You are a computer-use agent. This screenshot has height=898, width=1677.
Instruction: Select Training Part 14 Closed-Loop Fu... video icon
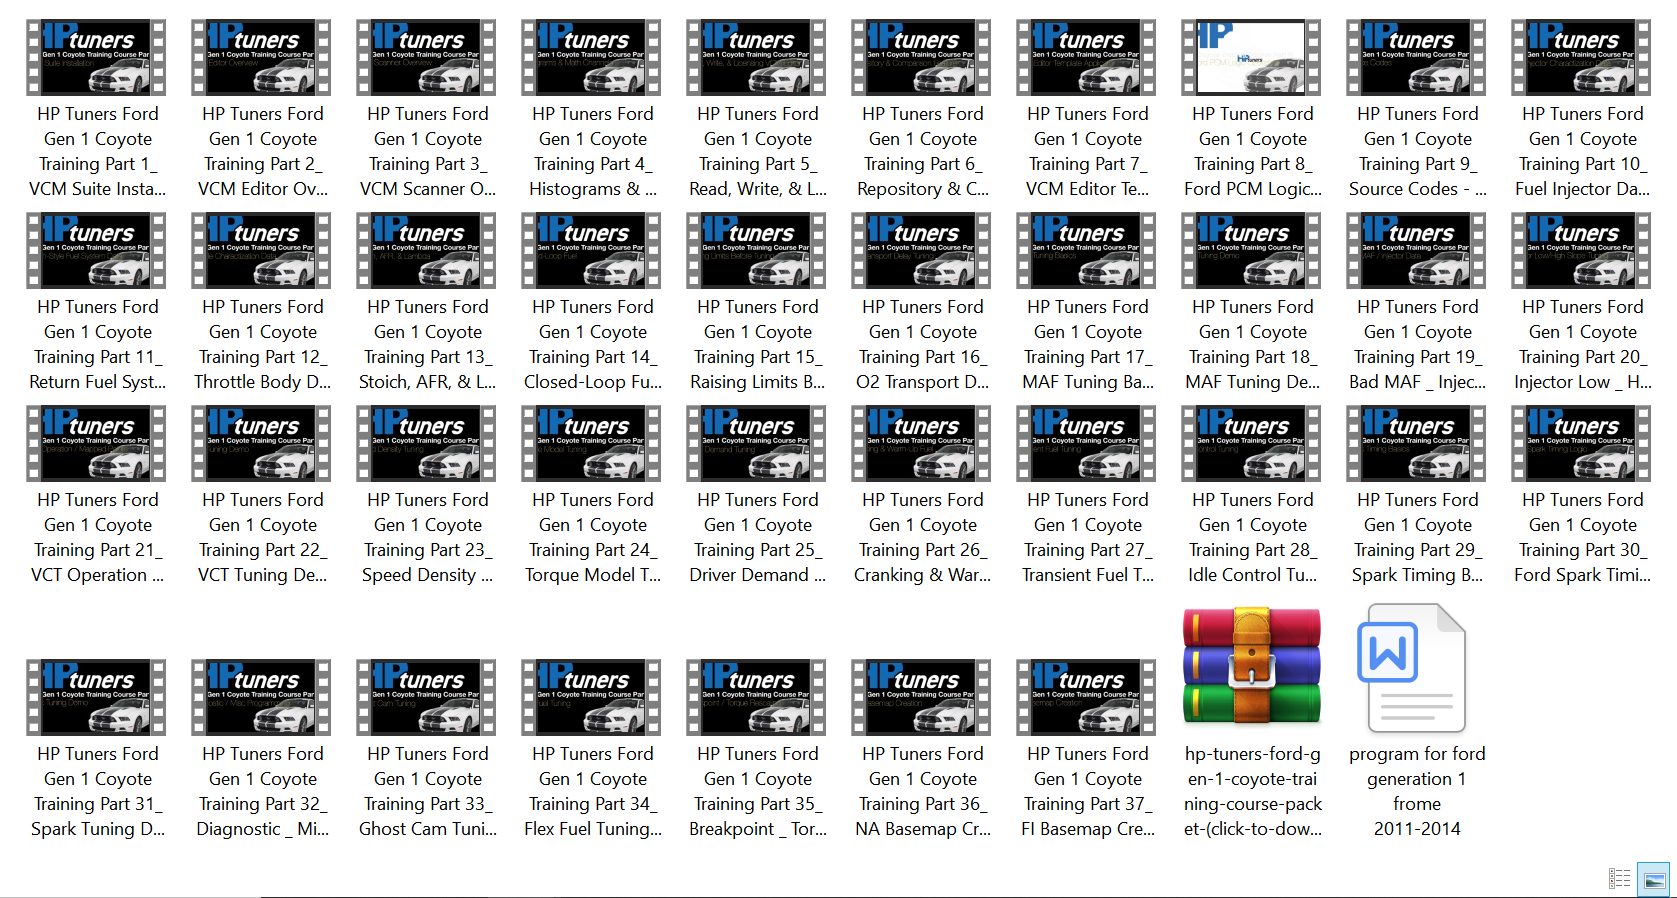pyautogui.click(x=592, y=250)
